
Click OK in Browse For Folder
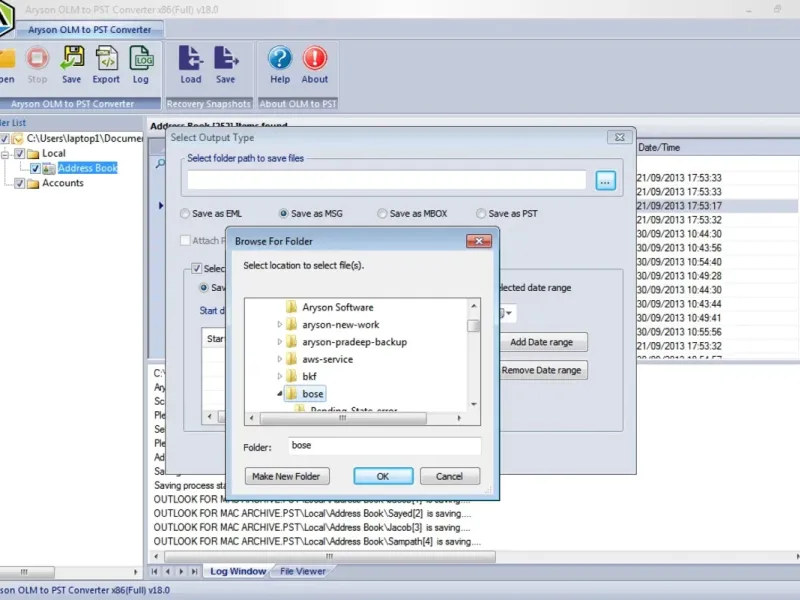(383, 476)
